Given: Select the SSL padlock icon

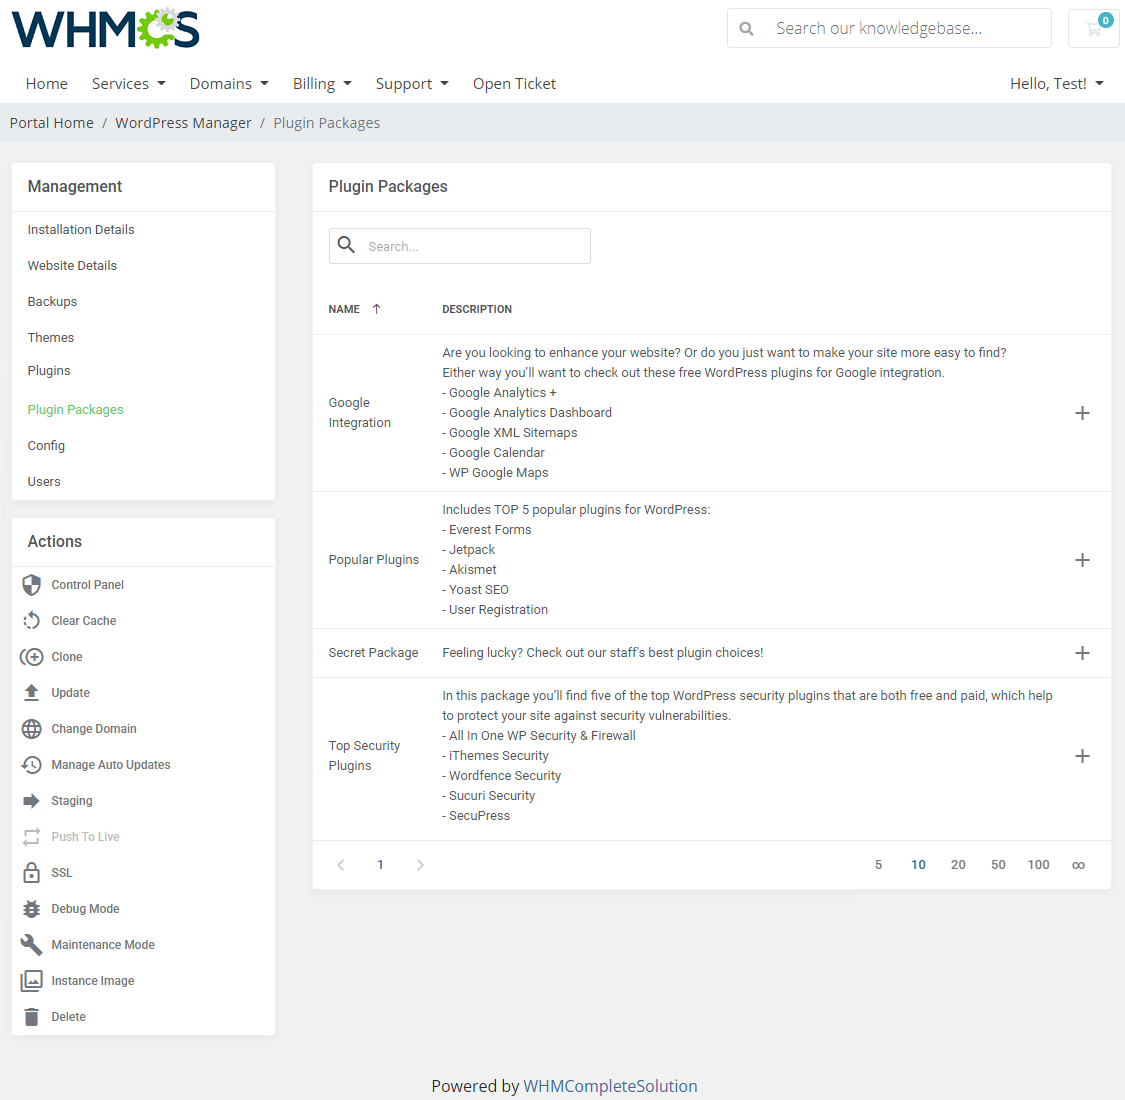Looking at the screenshot, I should point(32,872).
